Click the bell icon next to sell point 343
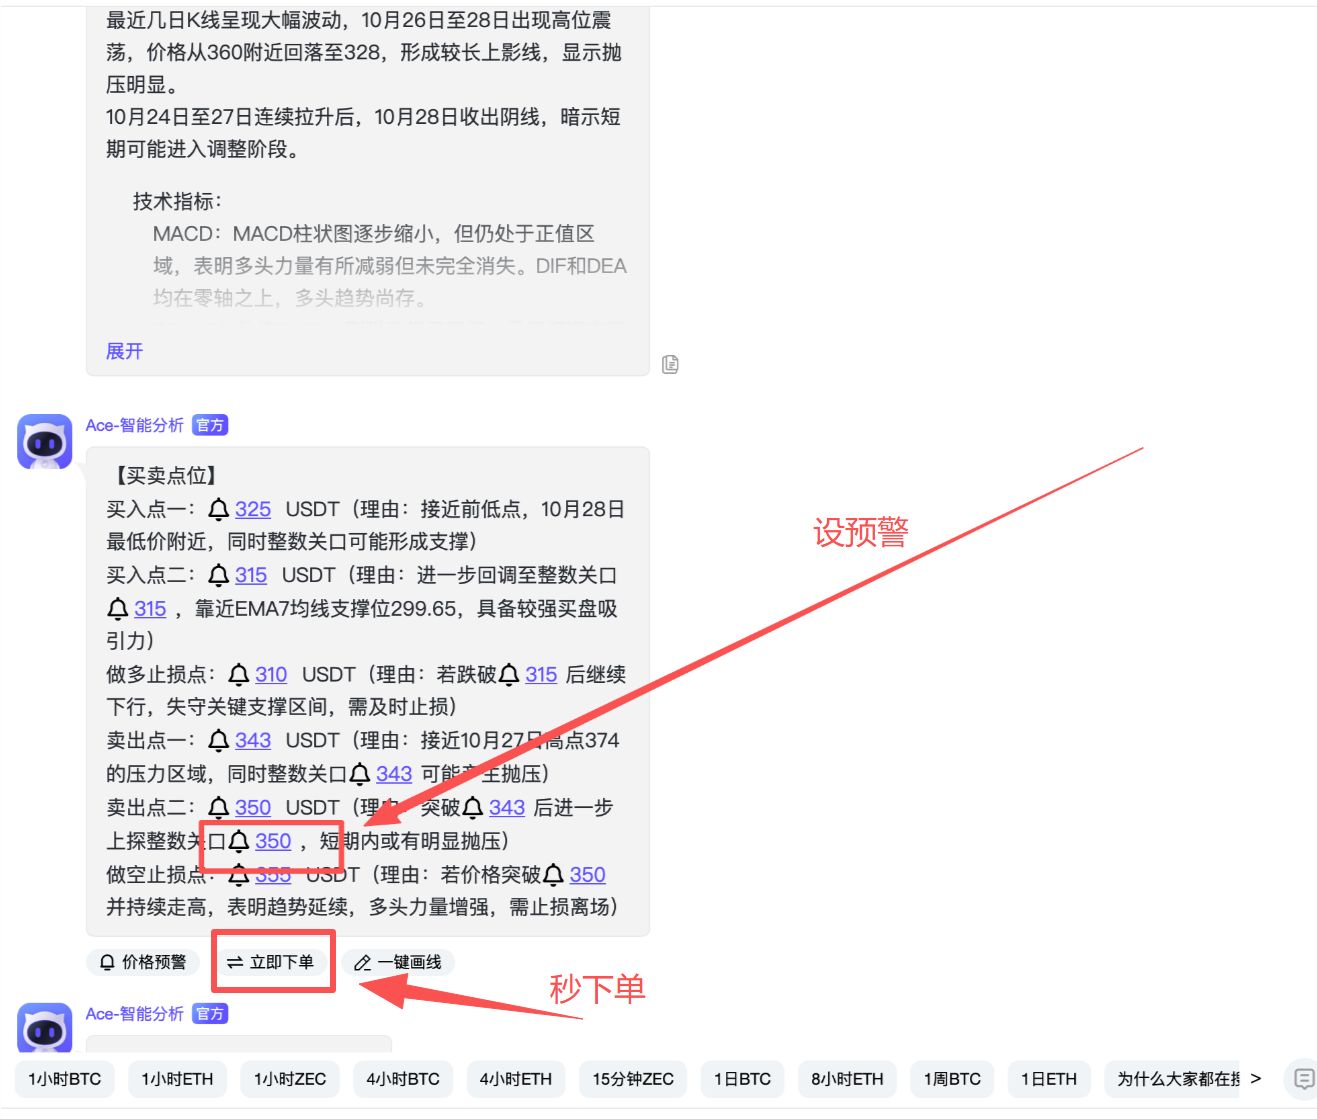The image size is (1317, 1119). 219,740
